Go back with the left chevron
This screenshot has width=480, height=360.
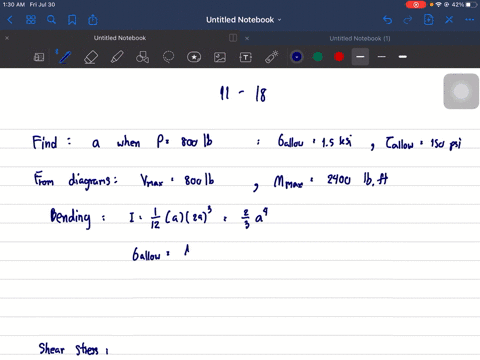(10, 20)
